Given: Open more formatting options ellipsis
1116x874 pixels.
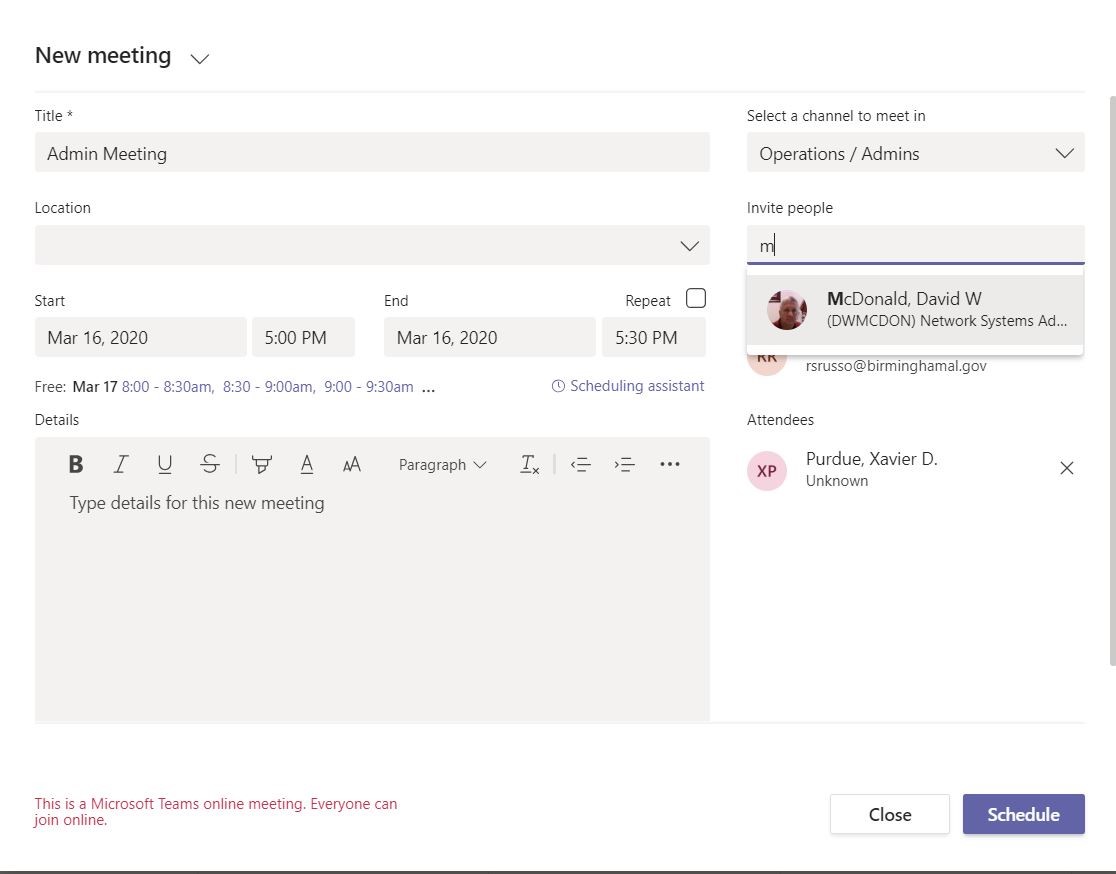Looking at the screenshot, I should [670, 464].
